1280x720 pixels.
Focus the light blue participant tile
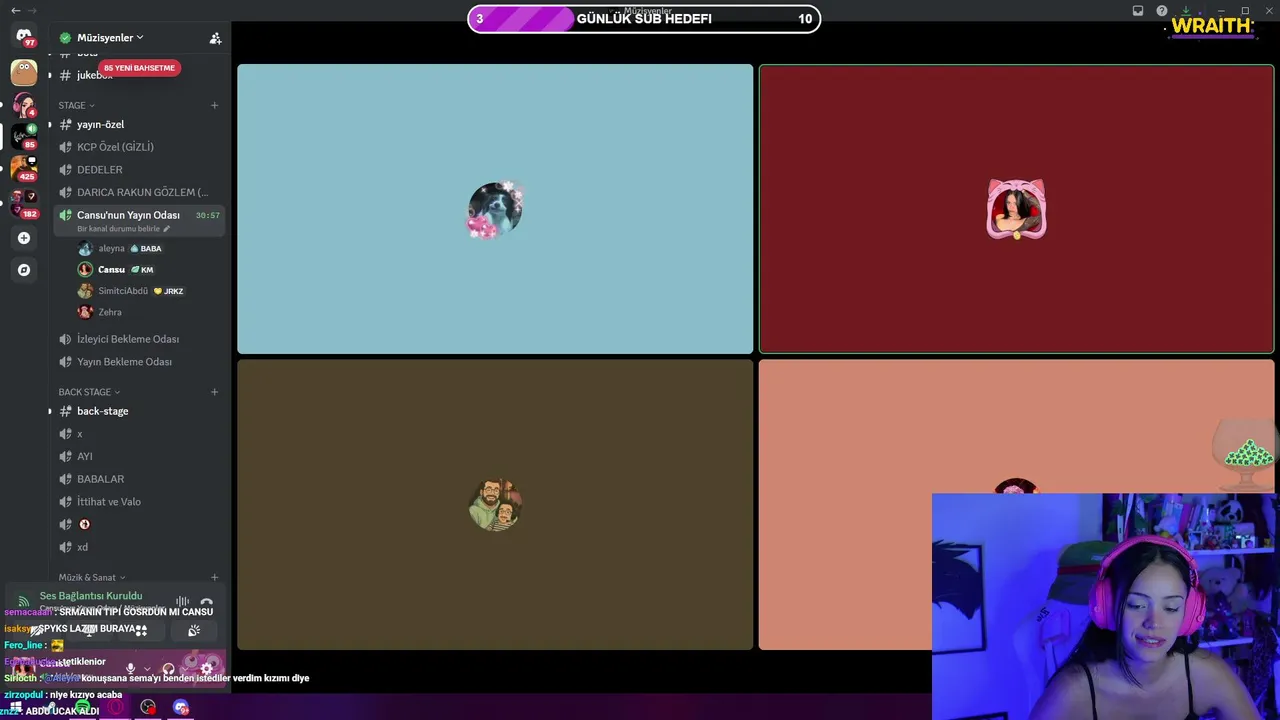click(x=495, y=209)
